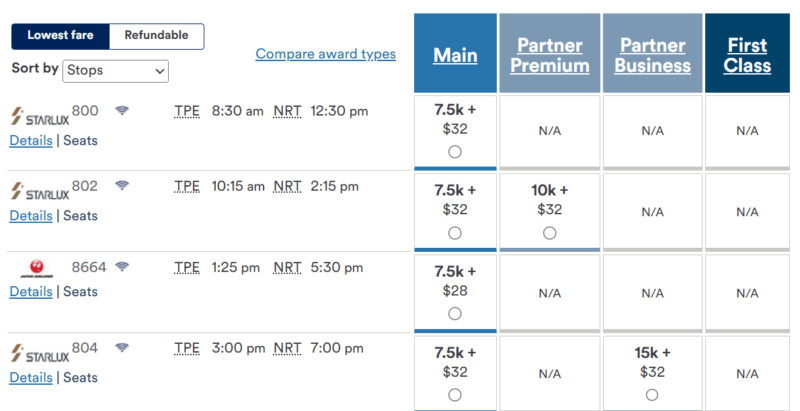Select the Lowest fare option

click(60, 36)
